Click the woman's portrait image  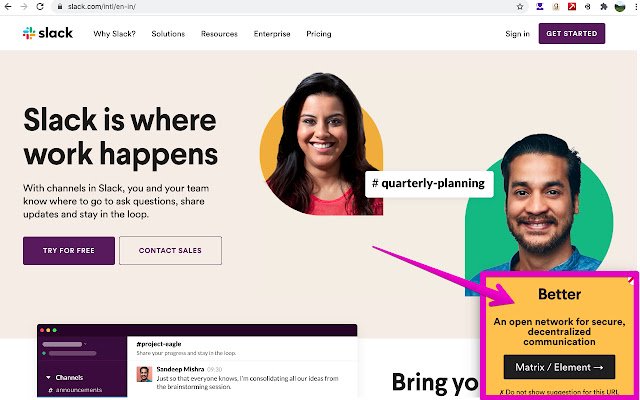pyautogui.click(x=322, y=145)
